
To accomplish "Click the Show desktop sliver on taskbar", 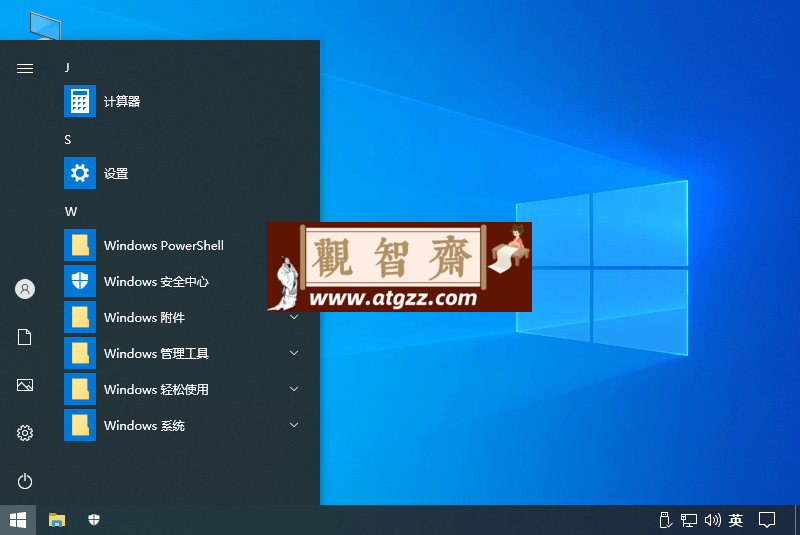I will 797,520.
